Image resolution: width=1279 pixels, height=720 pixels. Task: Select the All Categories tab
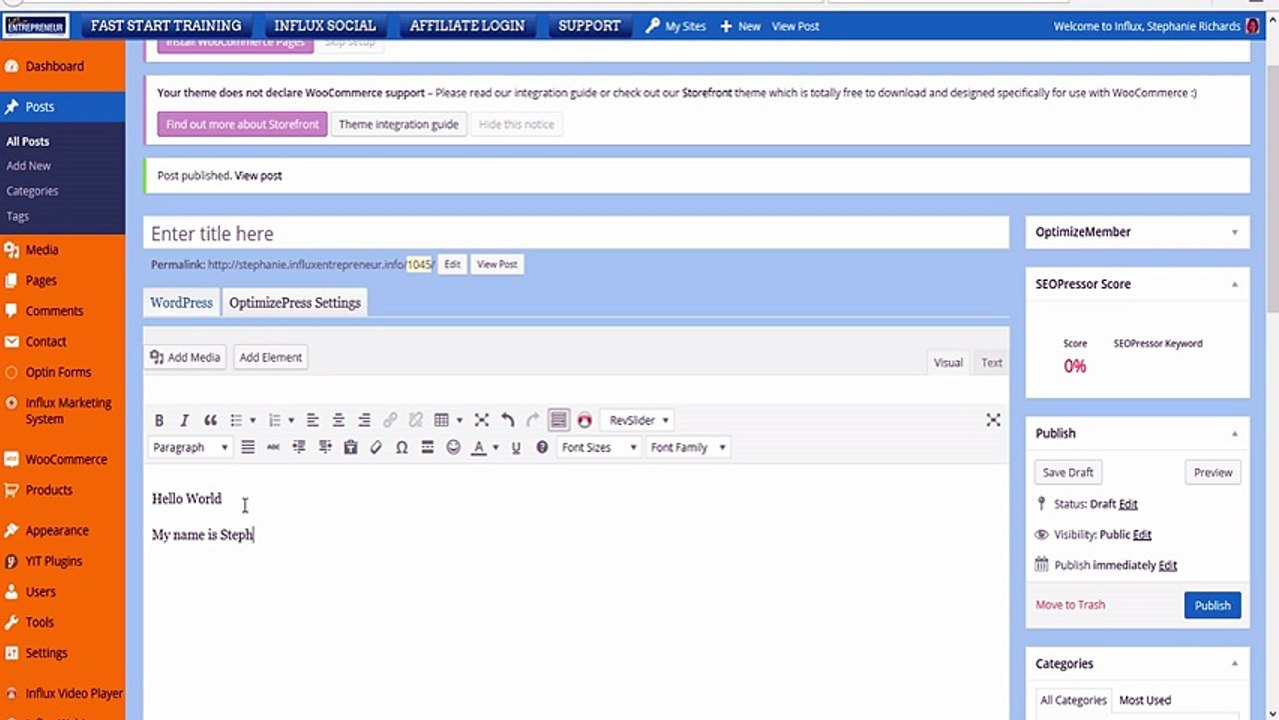[1073, 700]
